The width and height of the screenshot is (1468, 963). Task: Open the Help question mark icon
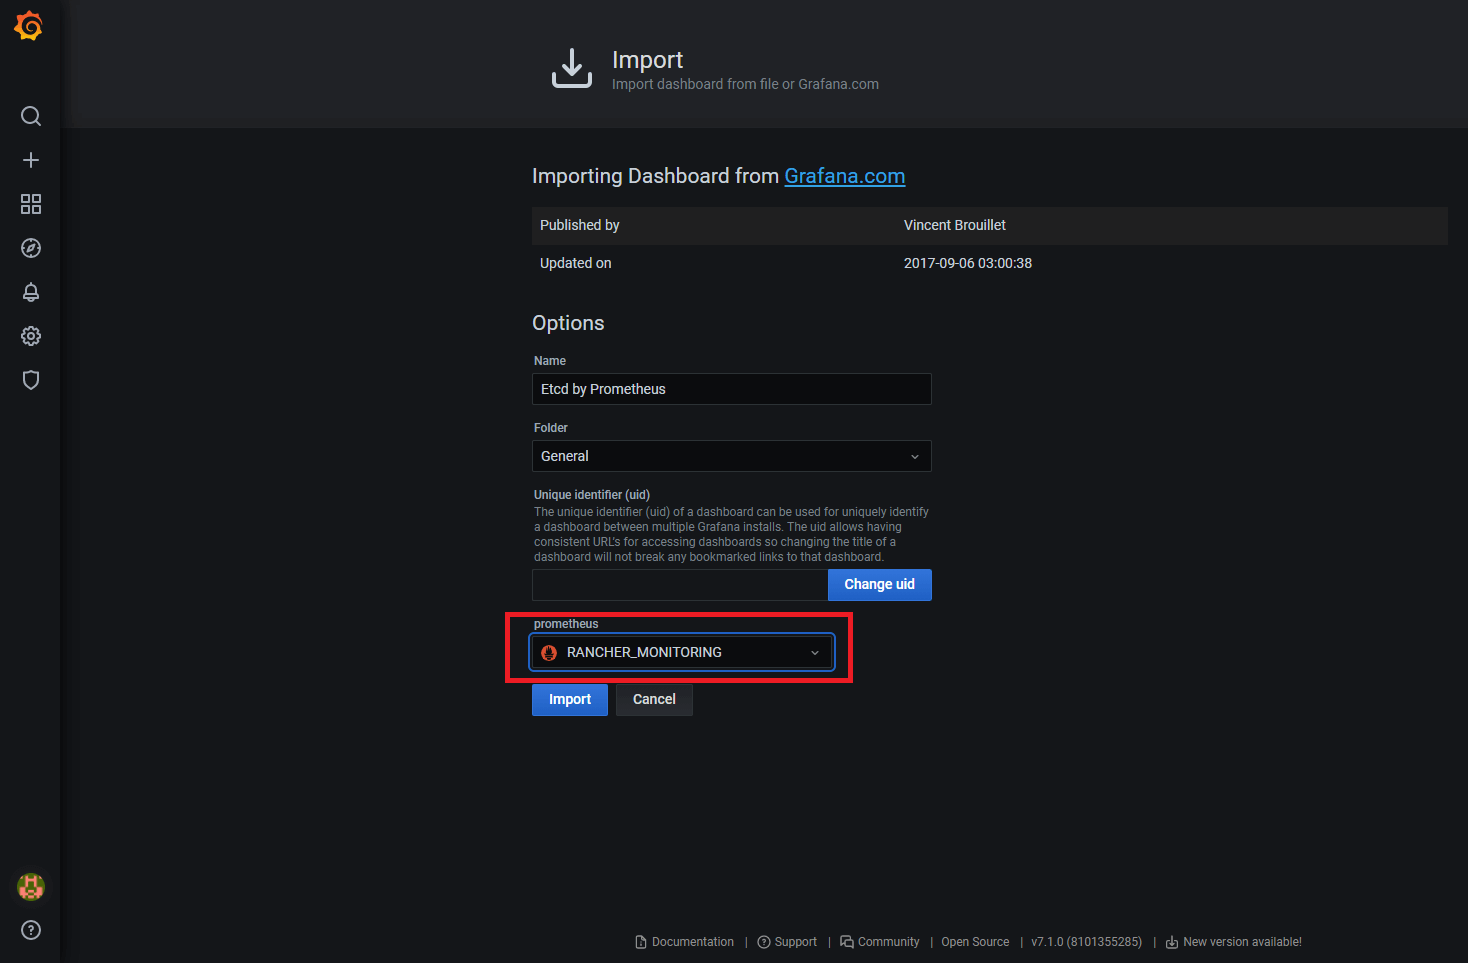tap(31, 930)
